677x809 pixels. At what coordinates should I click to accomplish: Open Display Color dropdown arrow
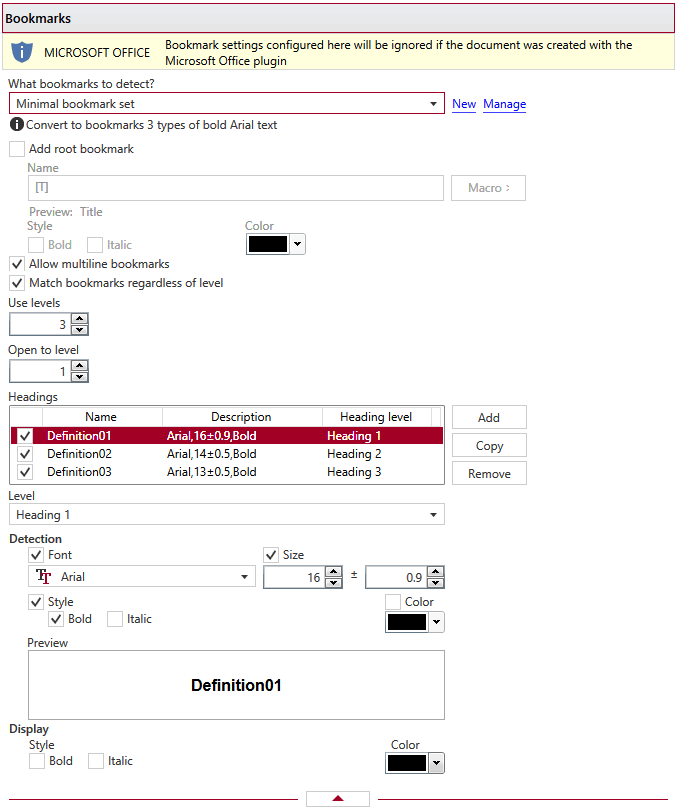pos(437,763)
